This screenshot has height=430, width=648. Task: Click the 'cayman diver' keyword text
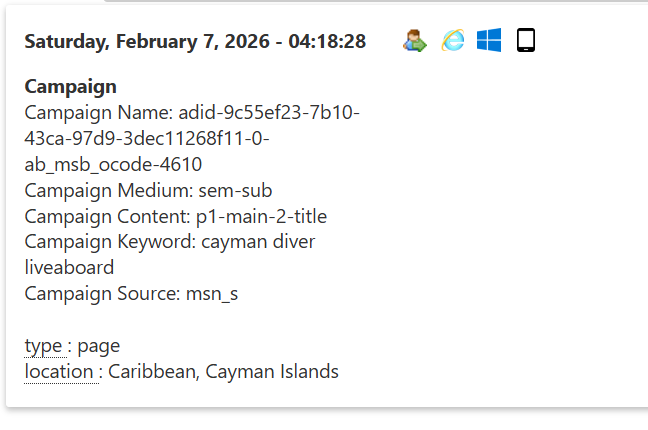(258, 242)
